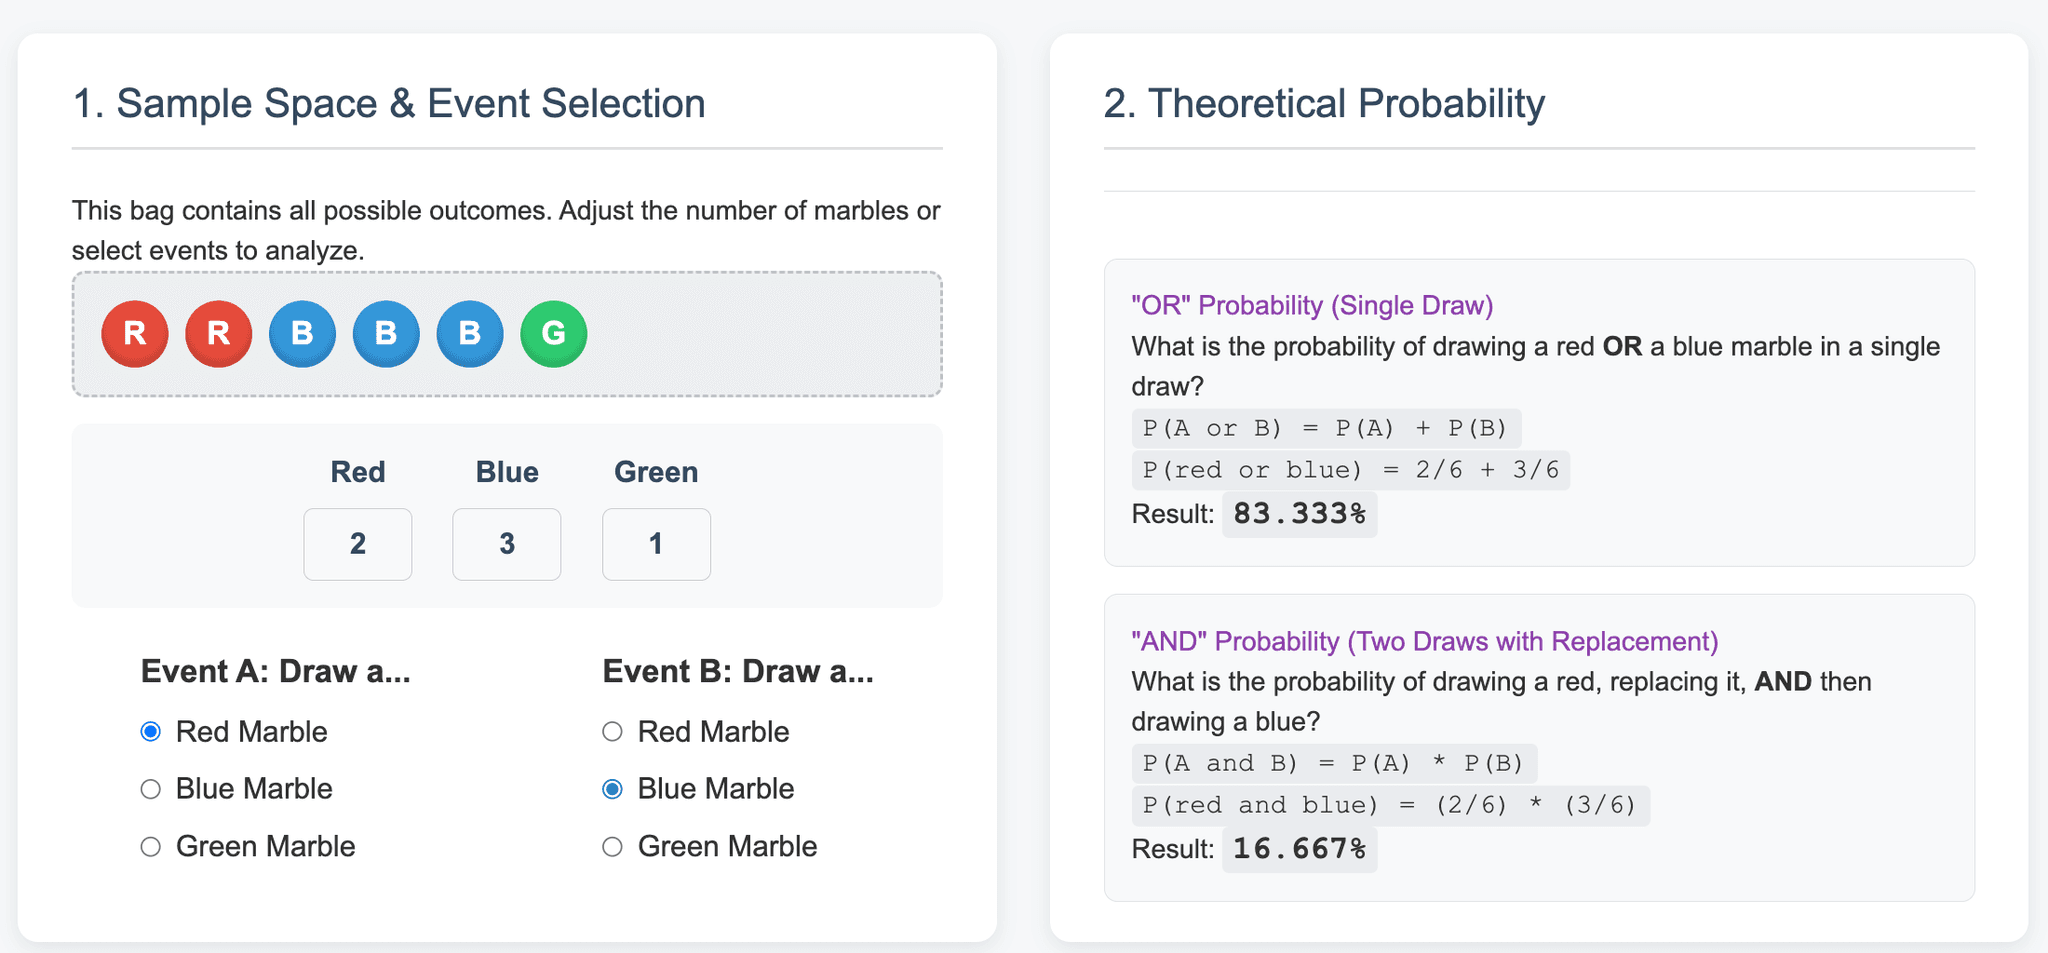This screenshot has width=2048, height=953.
Task: Select Blue Marble for Event A
Action: [x=151, y=789]
